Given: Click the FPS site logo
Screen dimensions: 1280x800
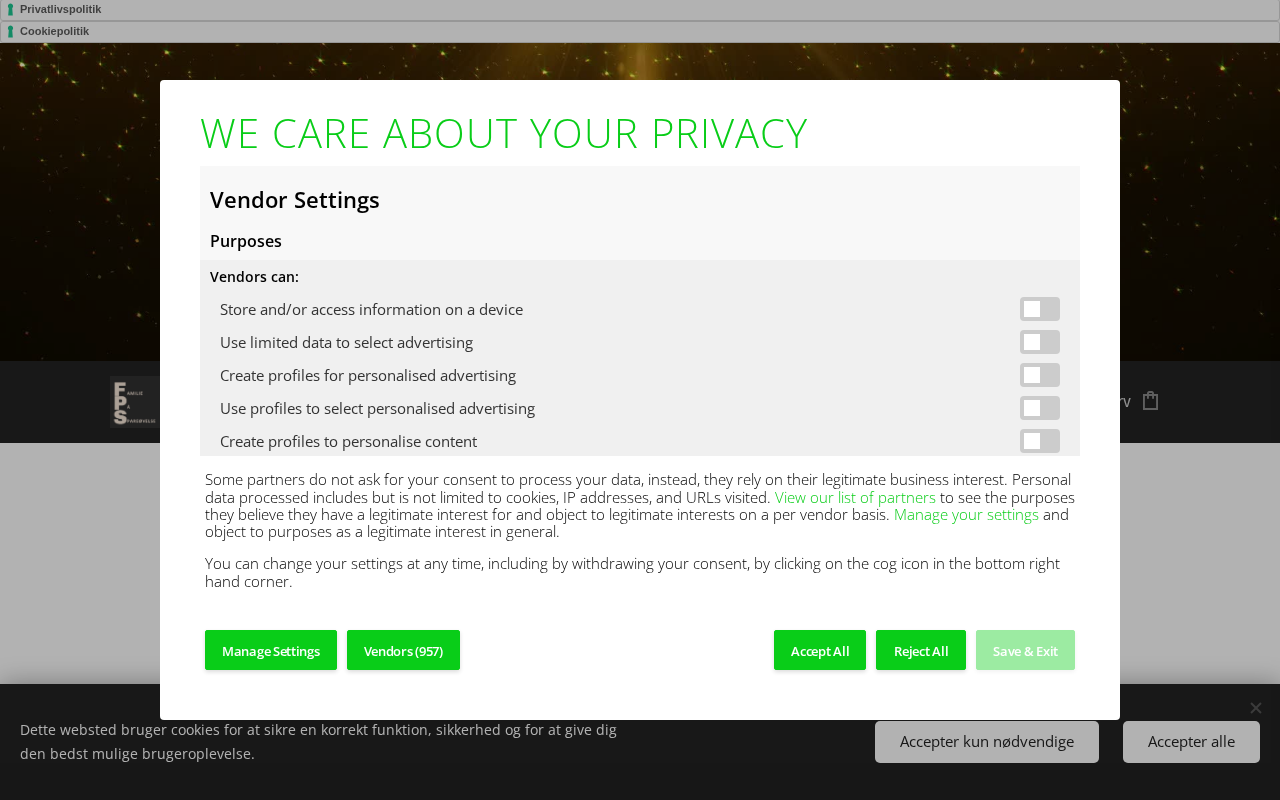Looking at the screenshot, I should (134, 402).
